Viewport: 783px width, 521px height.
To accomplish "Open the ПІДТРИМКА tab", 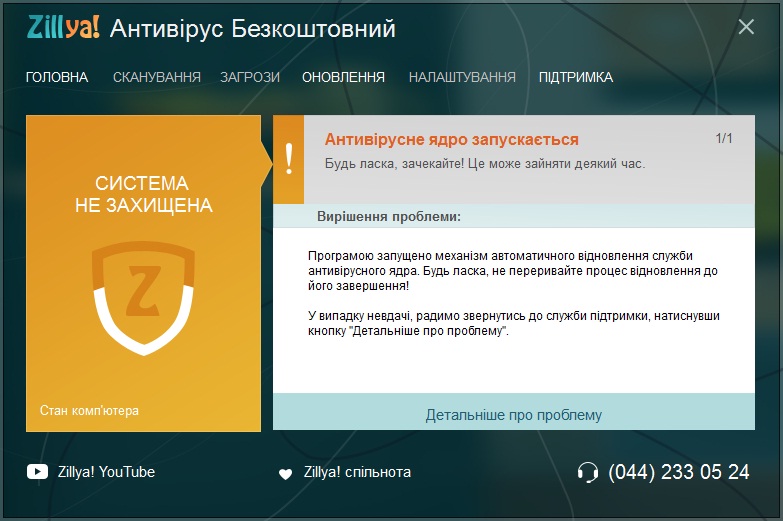I will (575, 77).
